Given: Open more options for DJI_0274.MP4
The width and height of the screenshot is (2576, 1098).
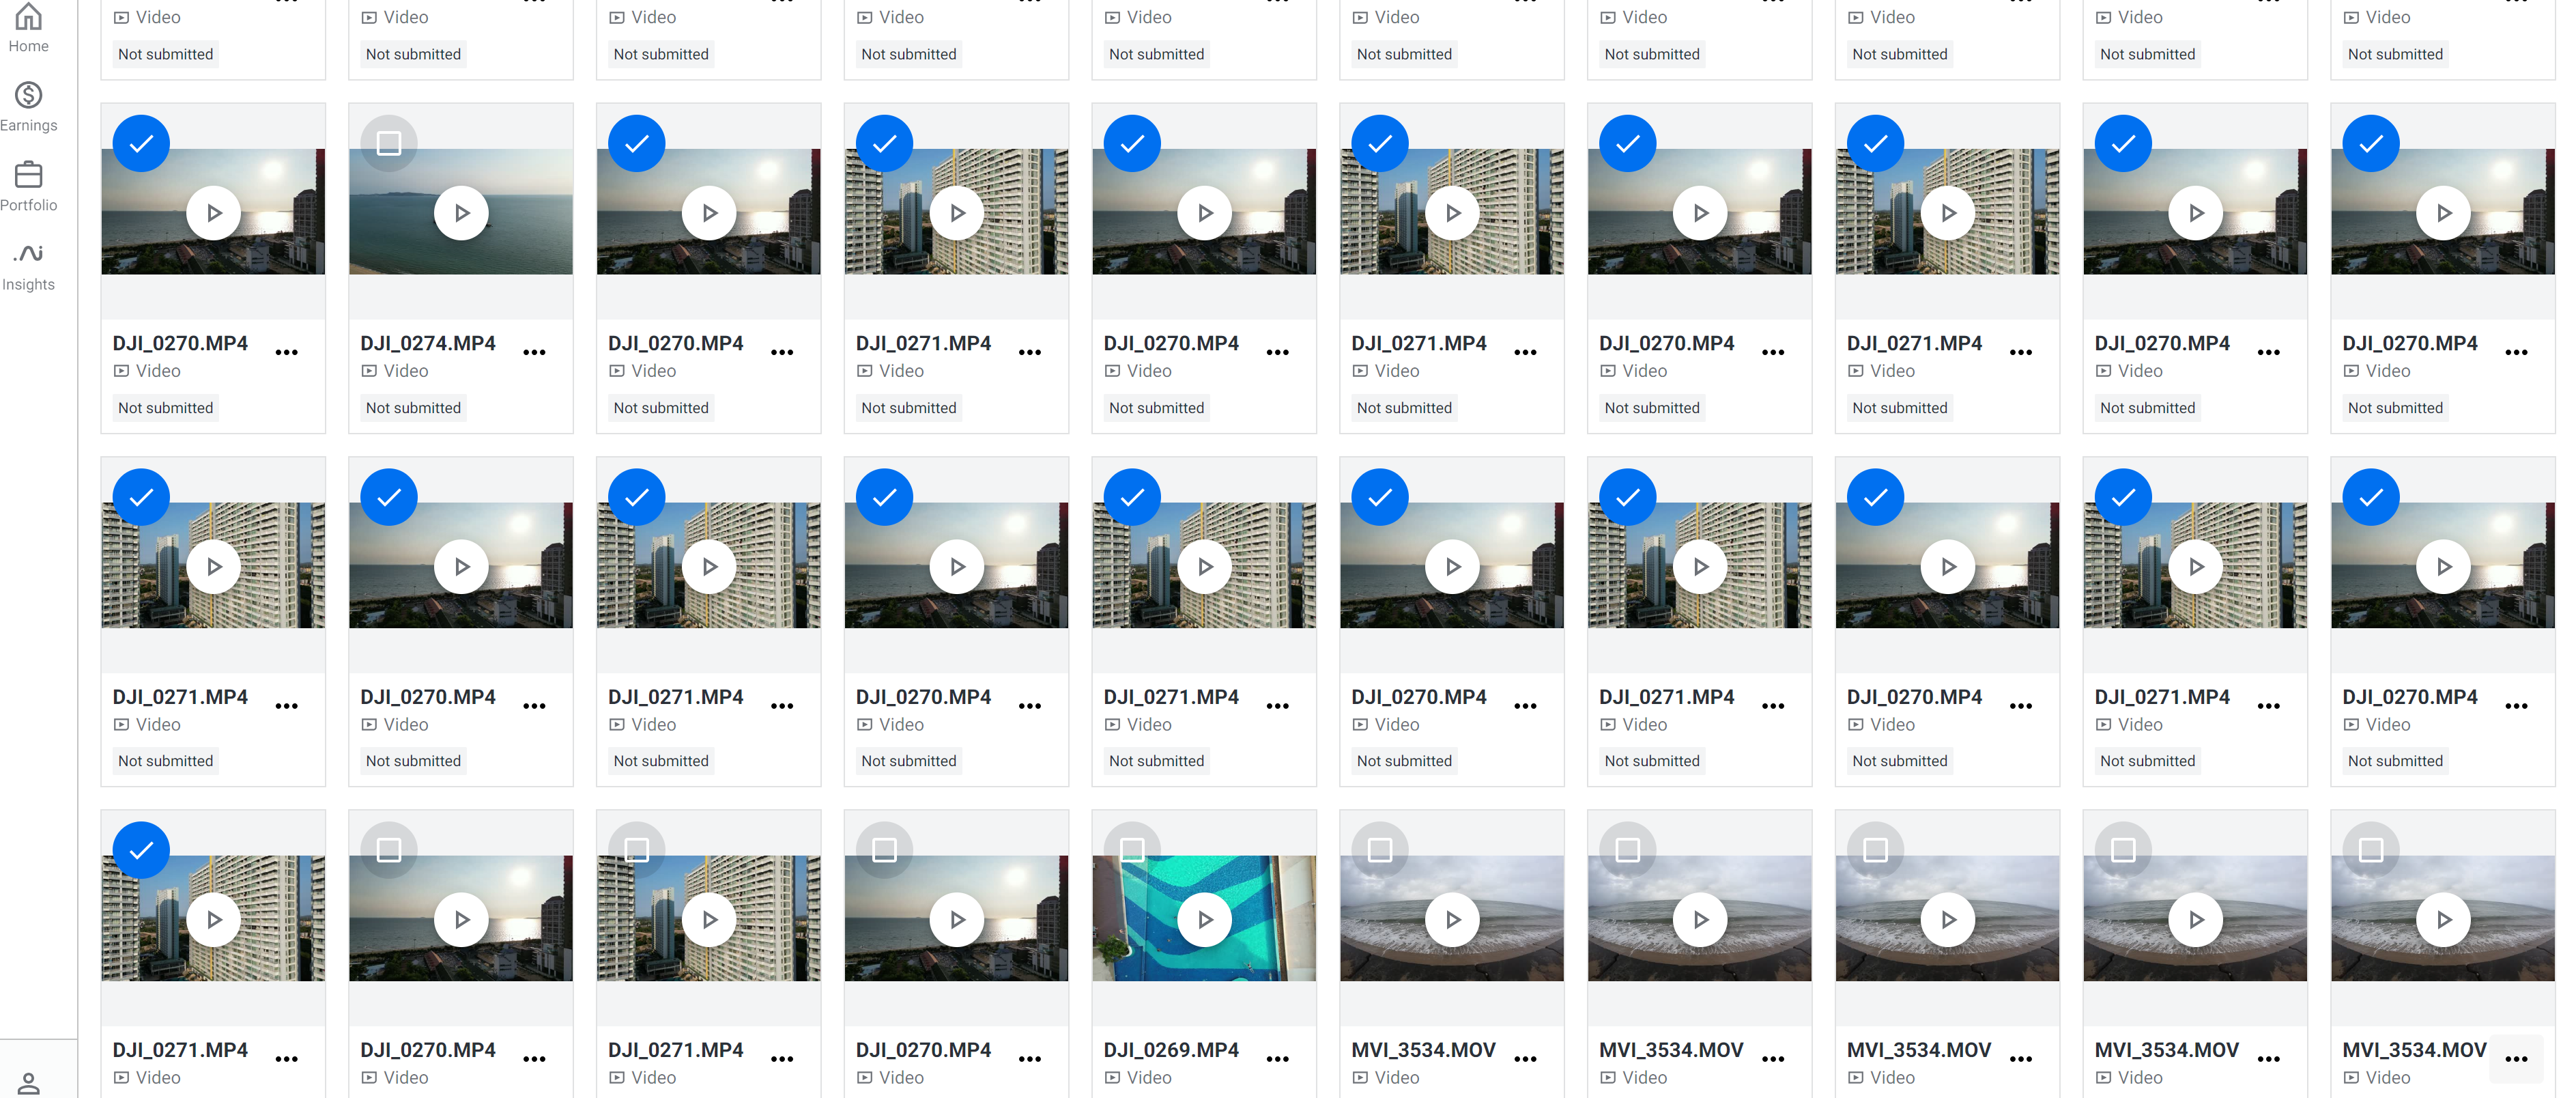Looking at the screenshot, I should [x=535, y=352].
